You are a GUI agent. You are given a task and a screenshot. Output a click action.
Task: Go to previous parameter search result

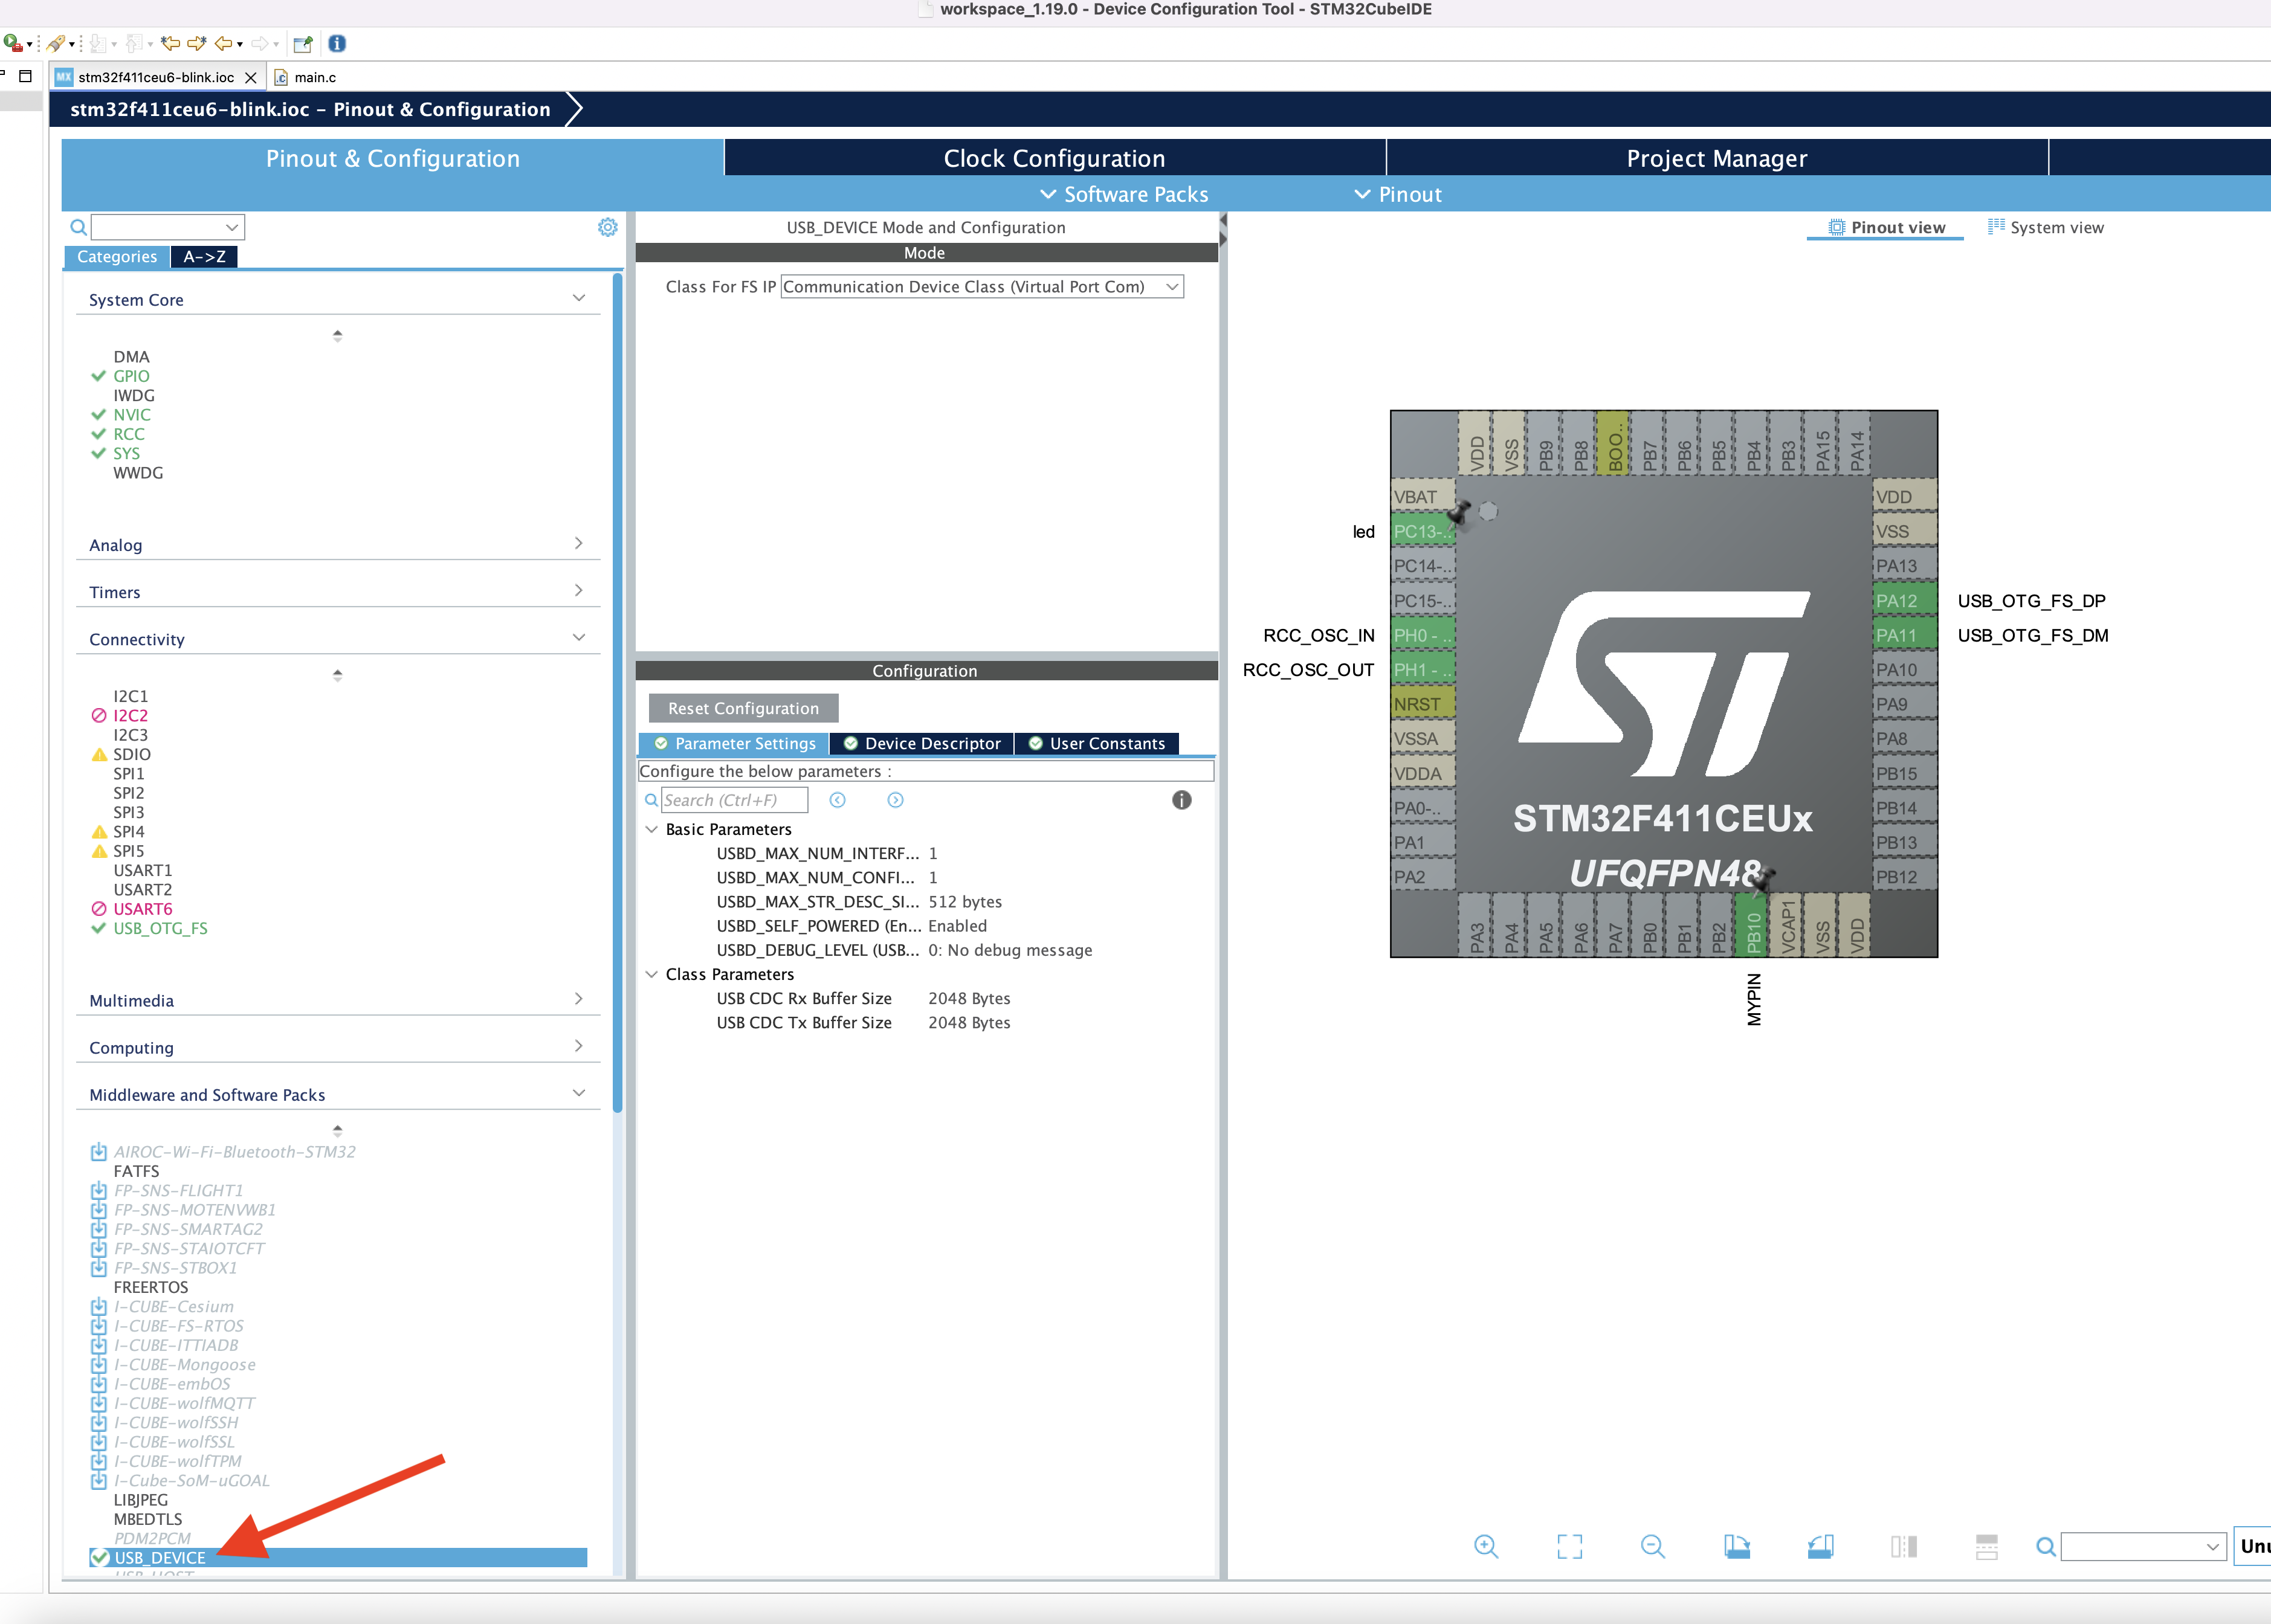tap(838, 800)
